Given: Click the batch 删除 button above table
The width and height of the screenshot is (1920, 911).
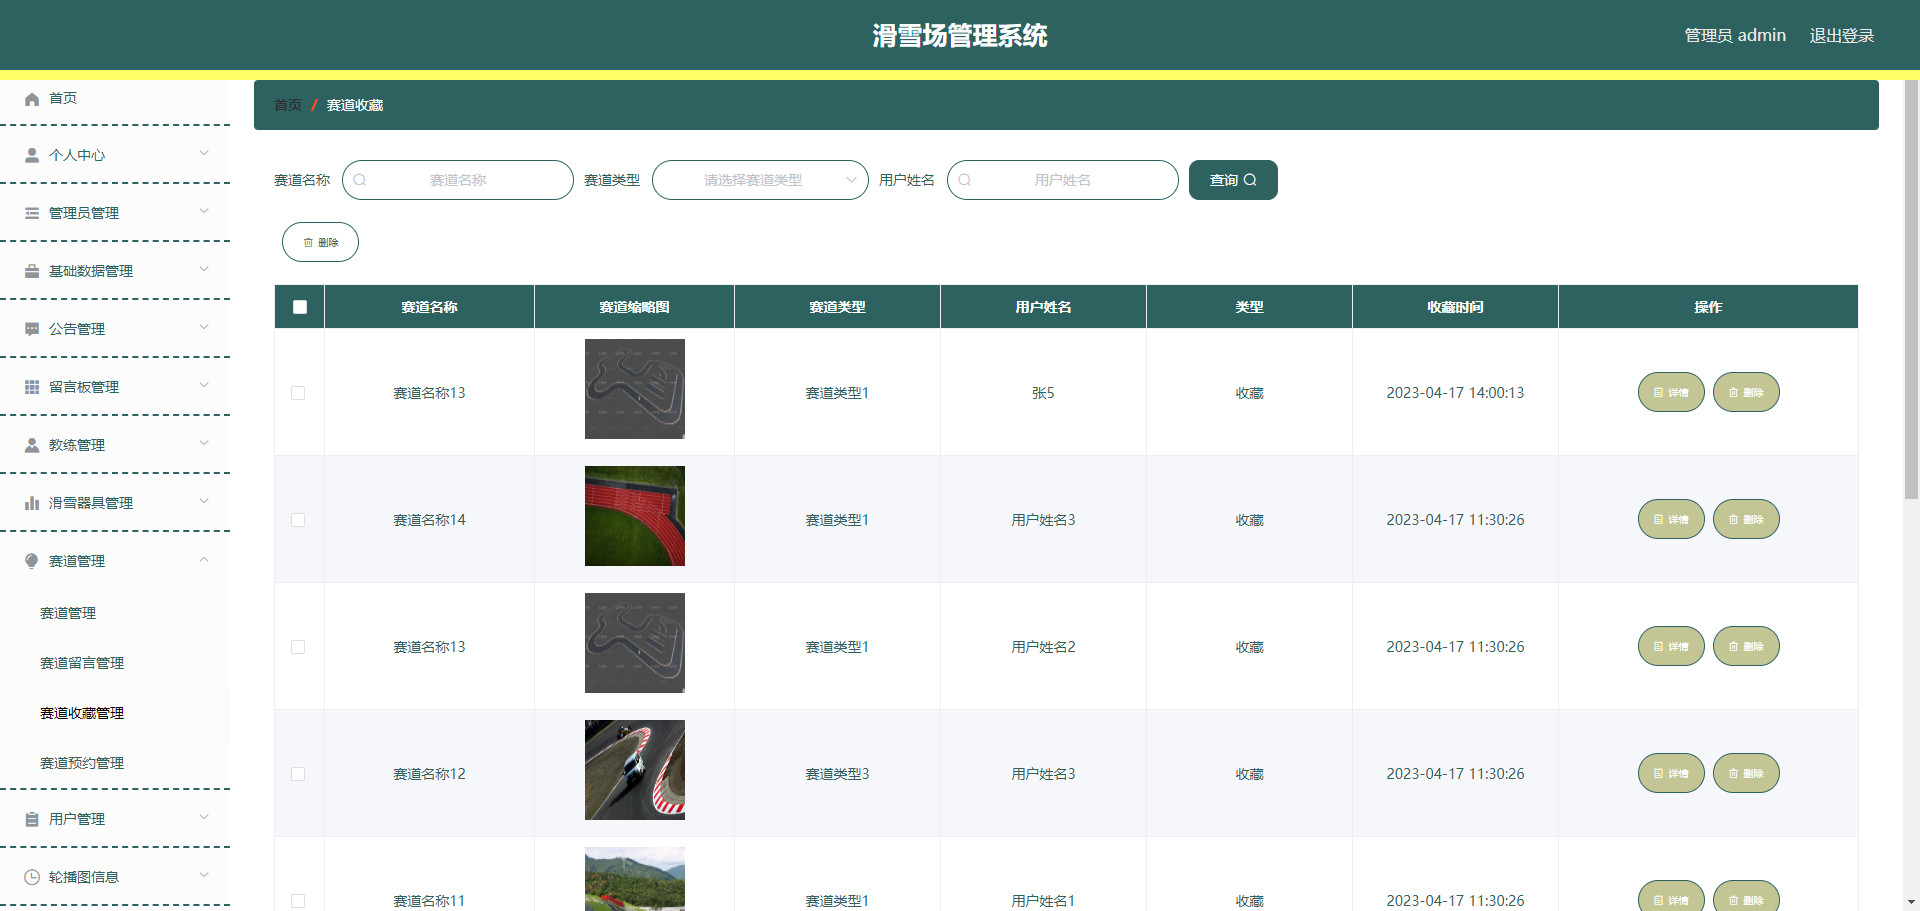Looking at the screenshot, I should (x=320, y=242).
